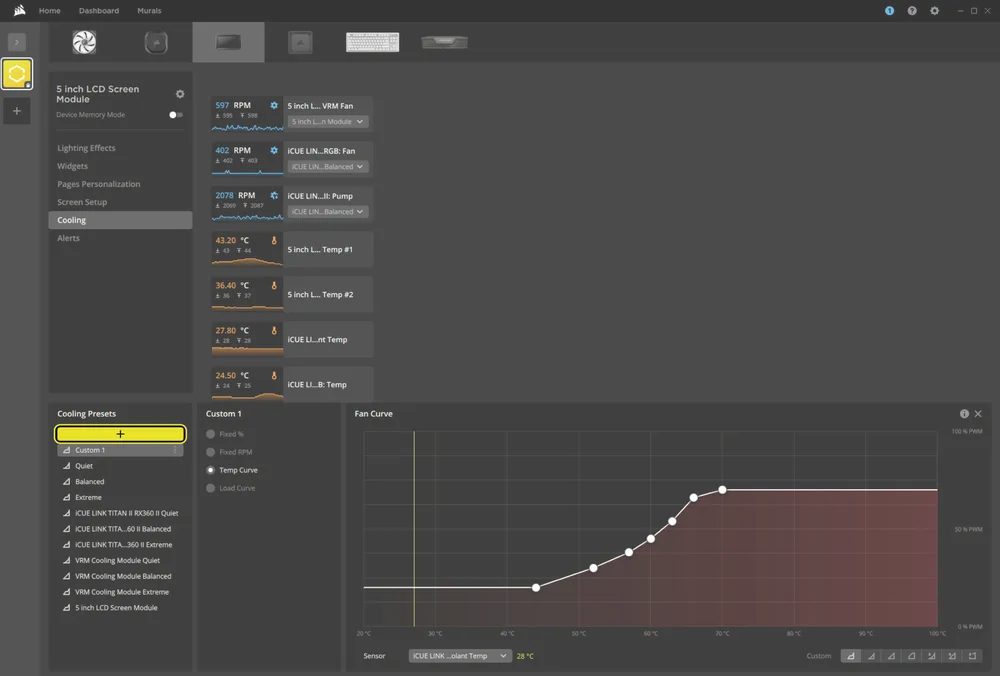Select VRM Cooling Module Extreme preset

tap(120, 592)
